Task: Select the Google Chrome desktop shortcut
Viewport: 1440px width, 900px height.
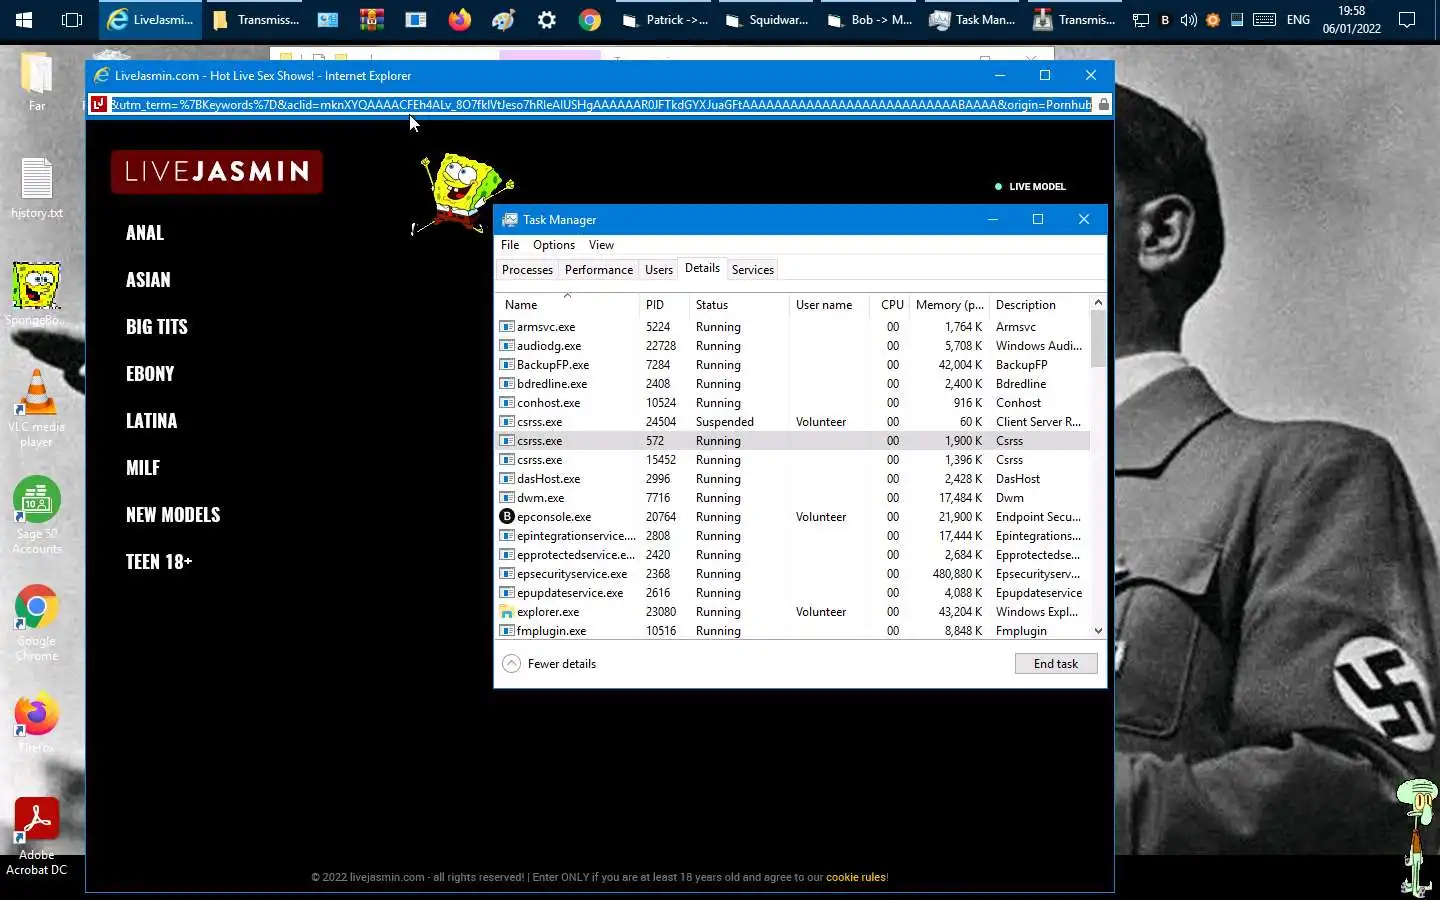Action: (x=37, y=622)
